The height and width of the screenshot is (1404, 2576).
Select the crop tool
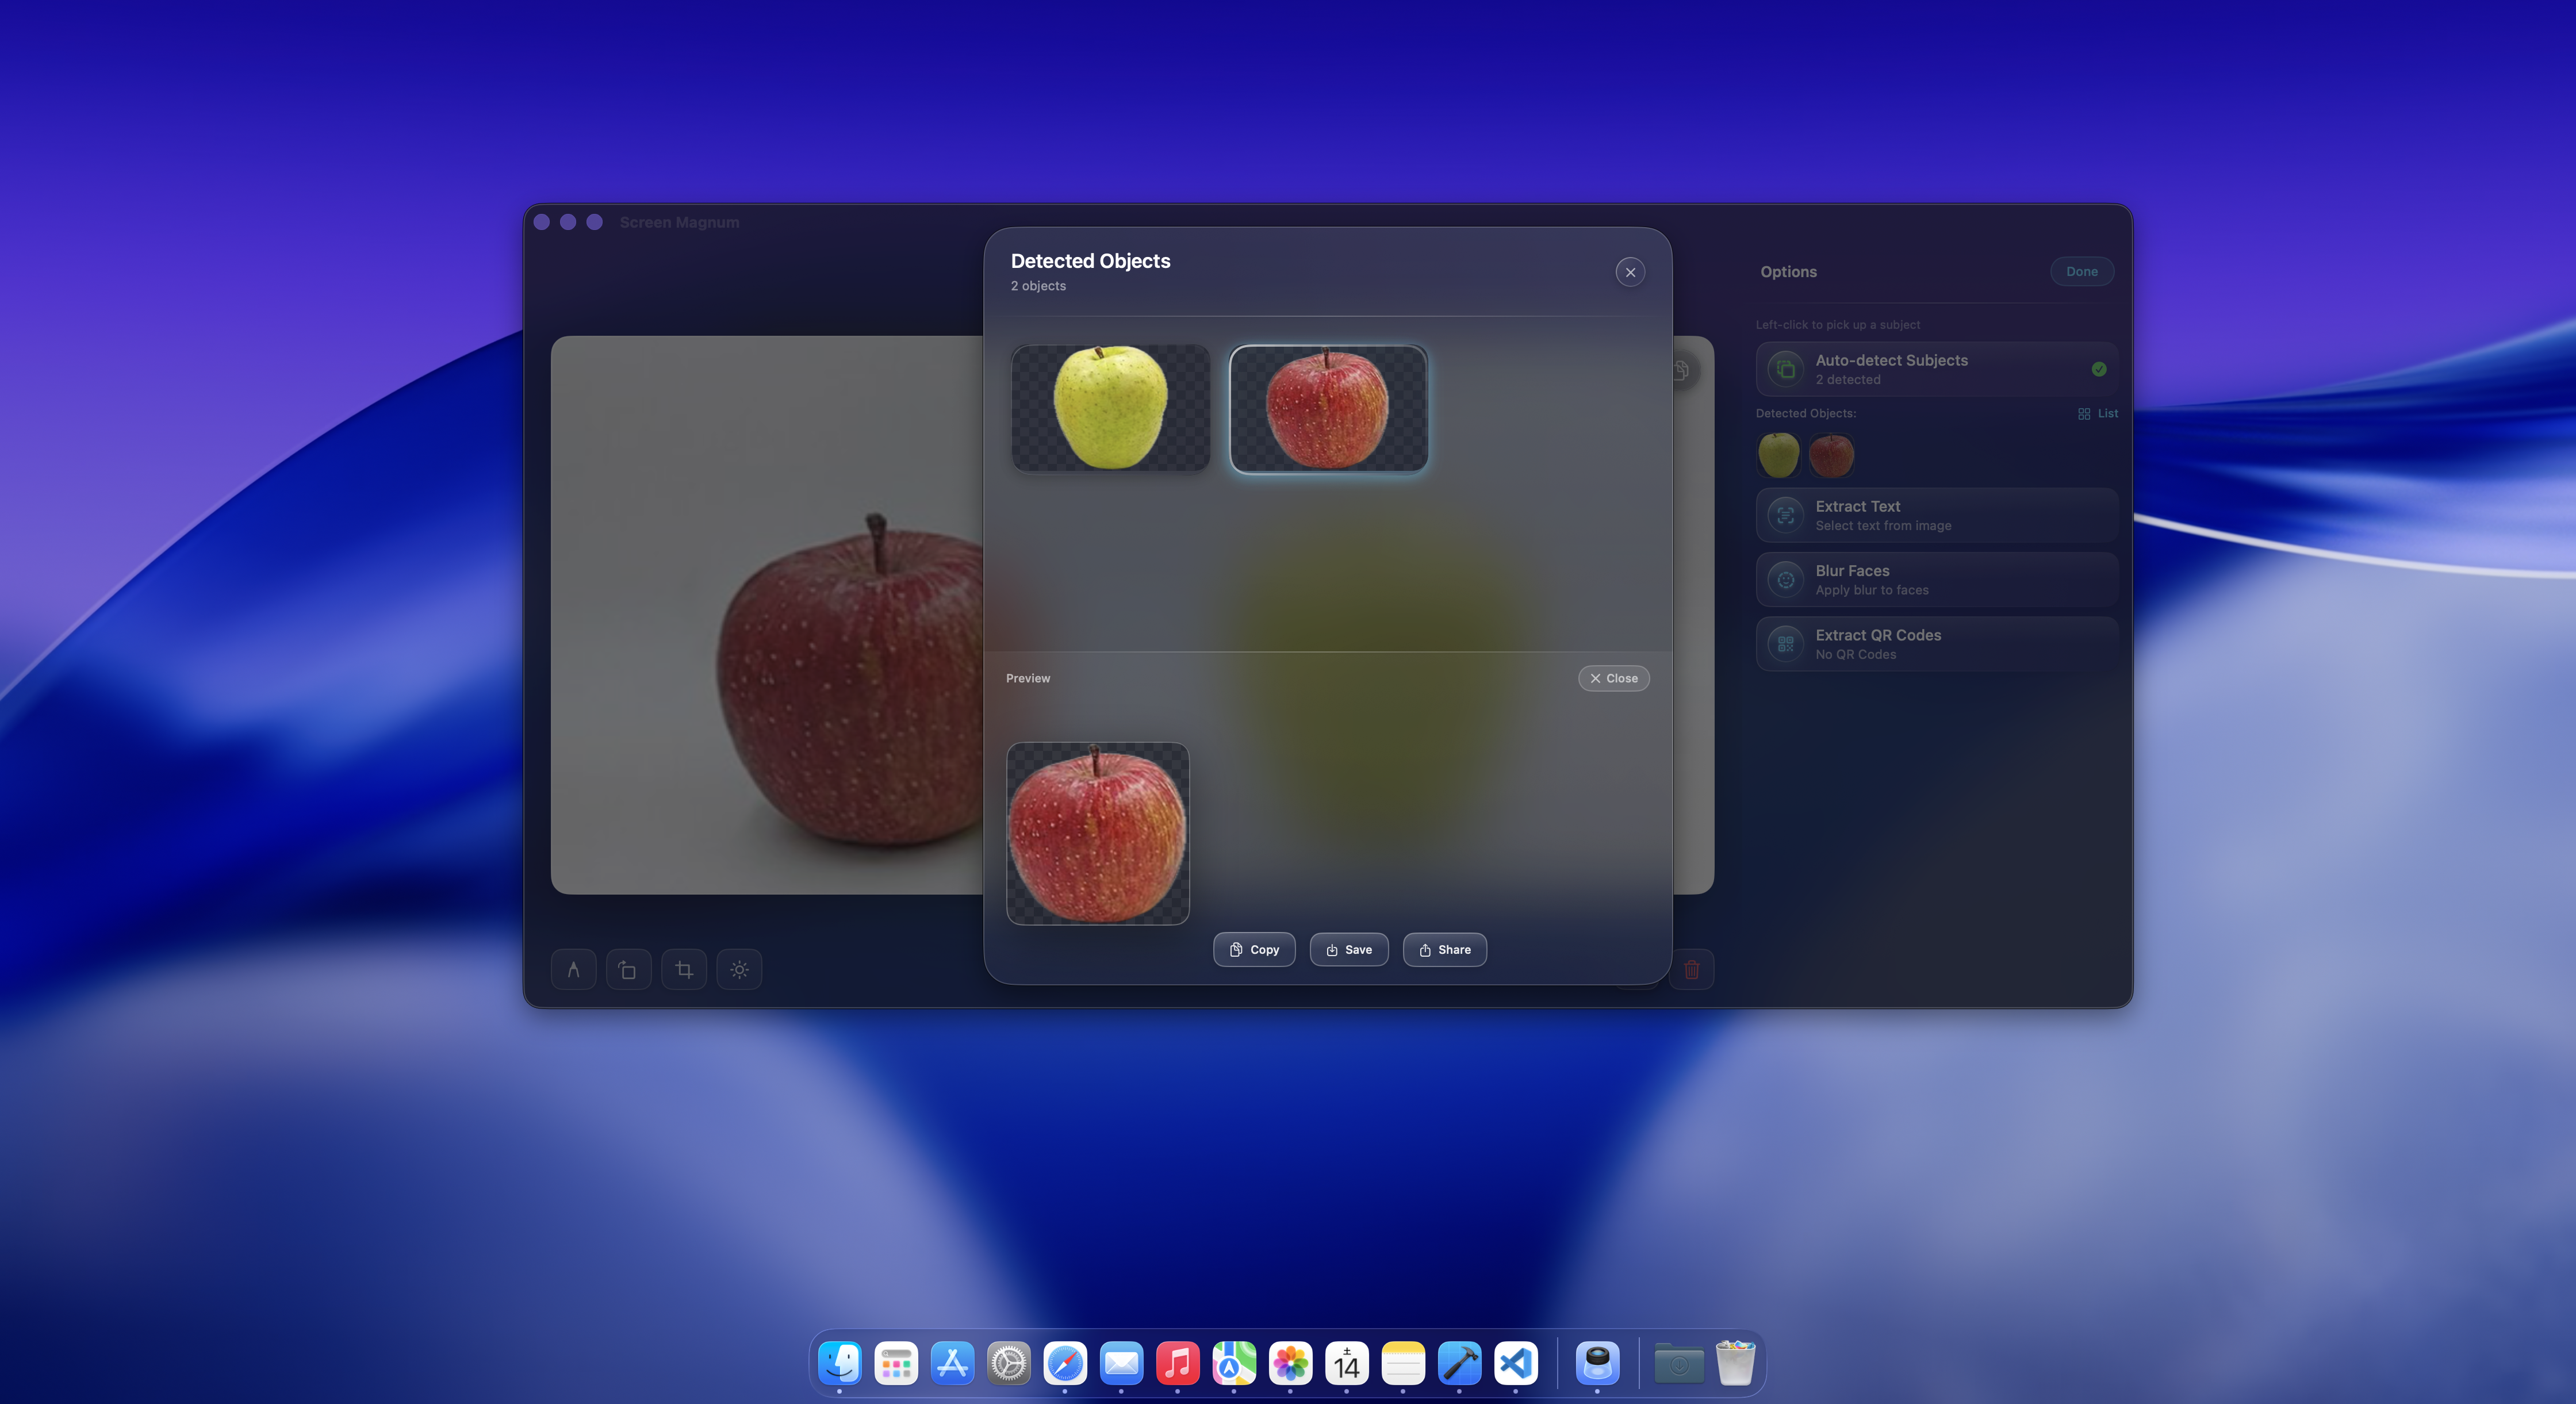(x=684, y=969)
